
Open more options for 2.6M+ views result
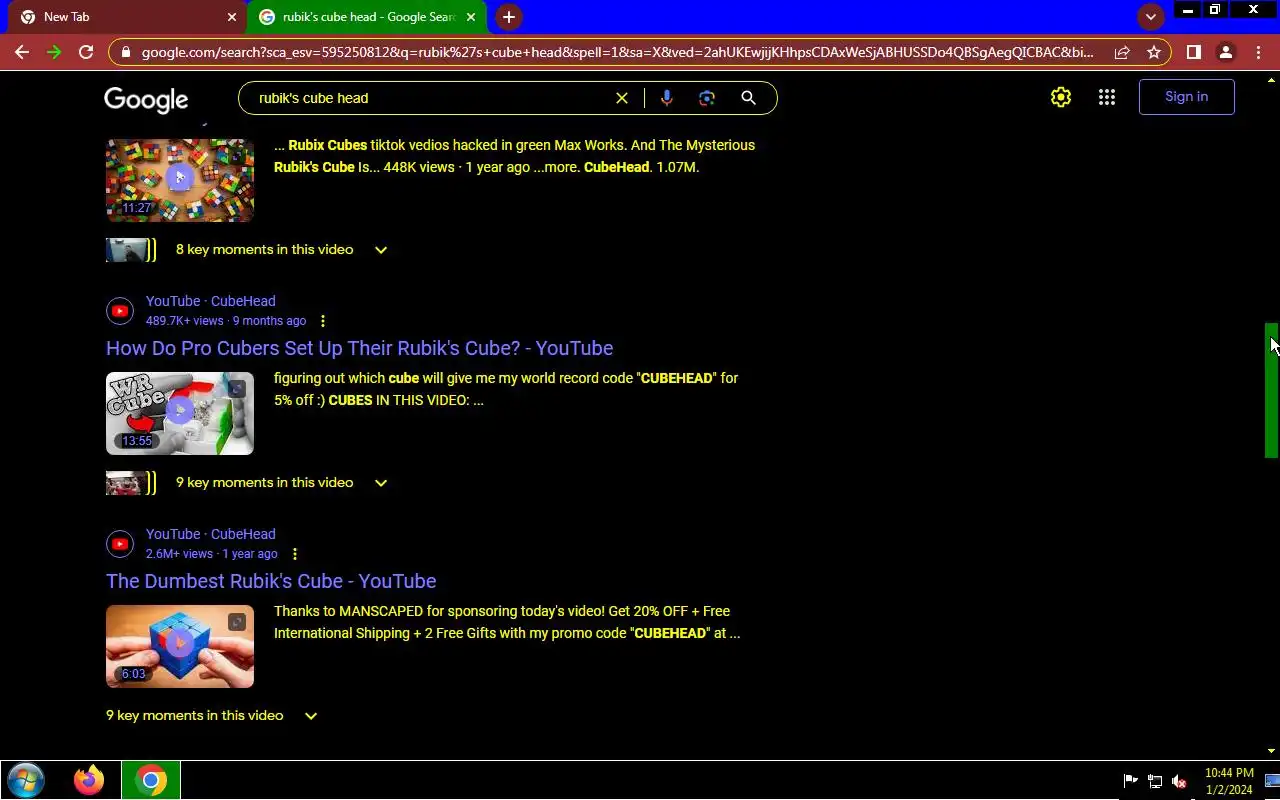(294, 554)
